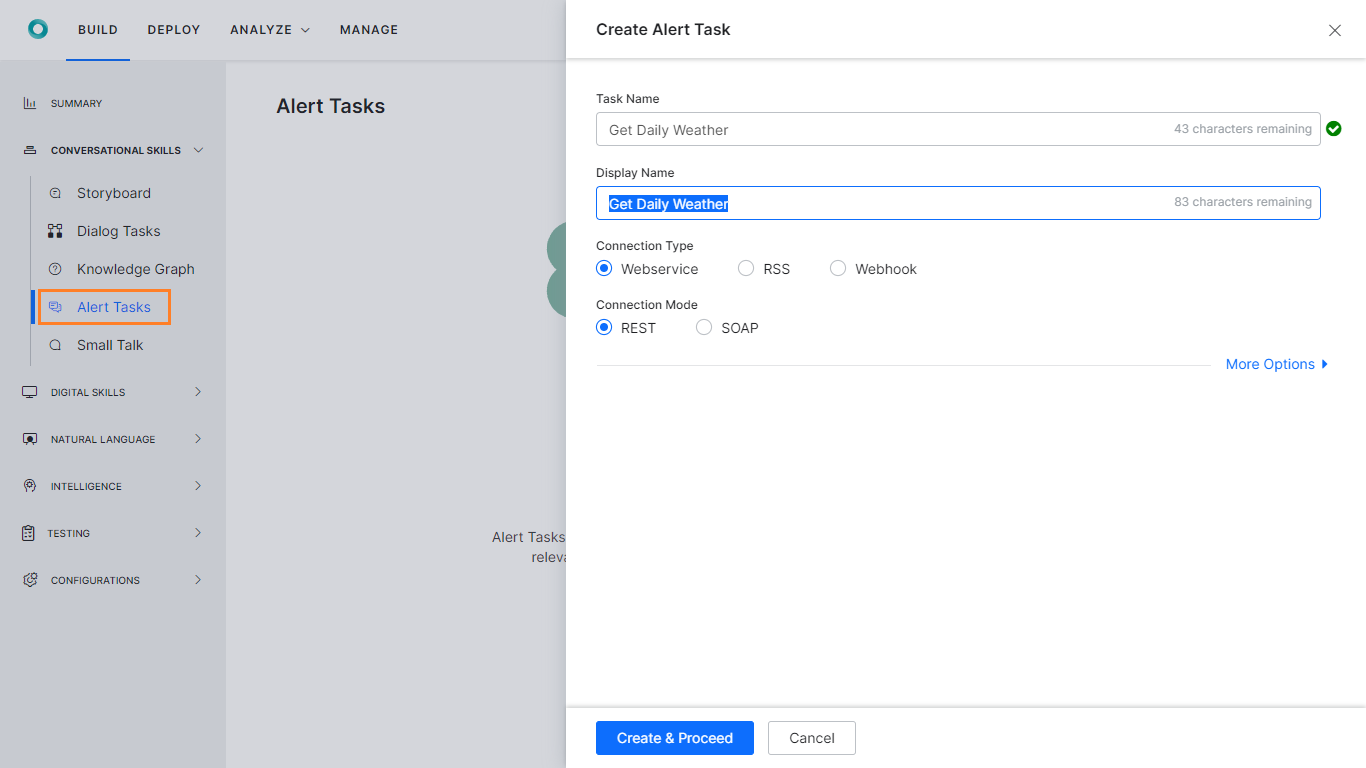This screenshot has width=1366, height=768.
Task: Expand More Options section
Action: coord(1276,364)
